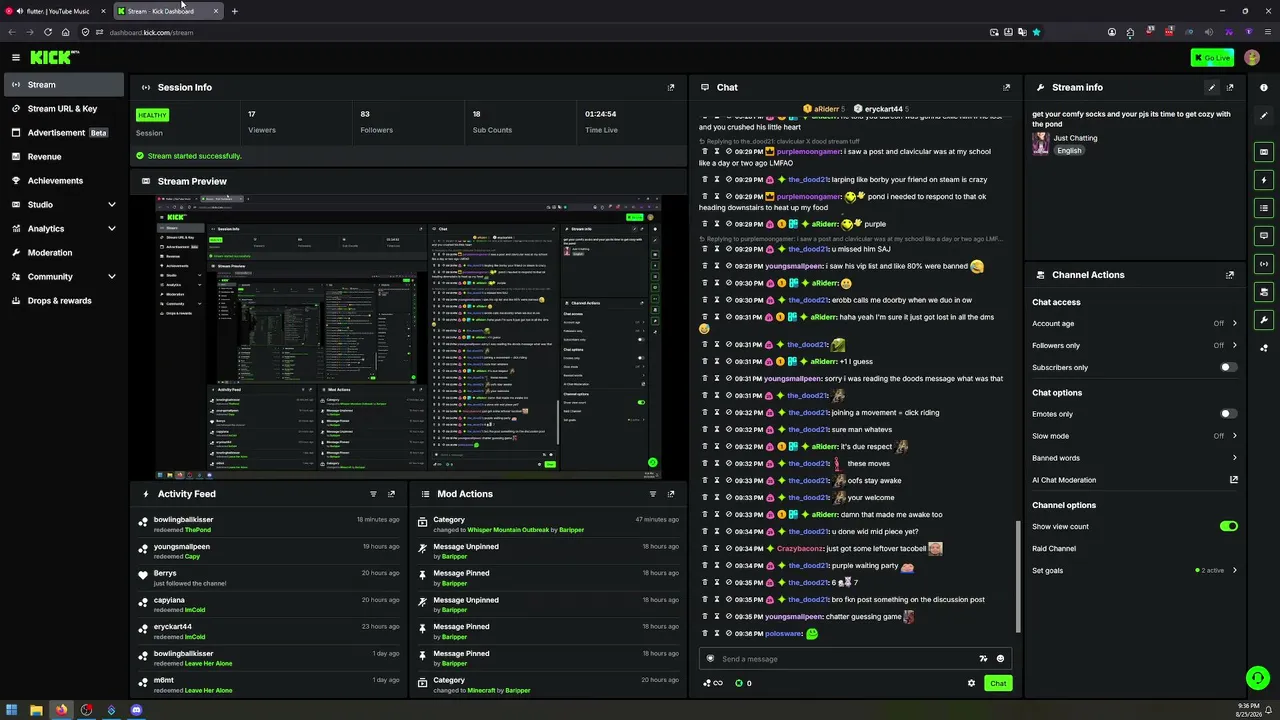Send message with the Chat button
Viewport: 1280px width, 720px height.
[998, 683]
